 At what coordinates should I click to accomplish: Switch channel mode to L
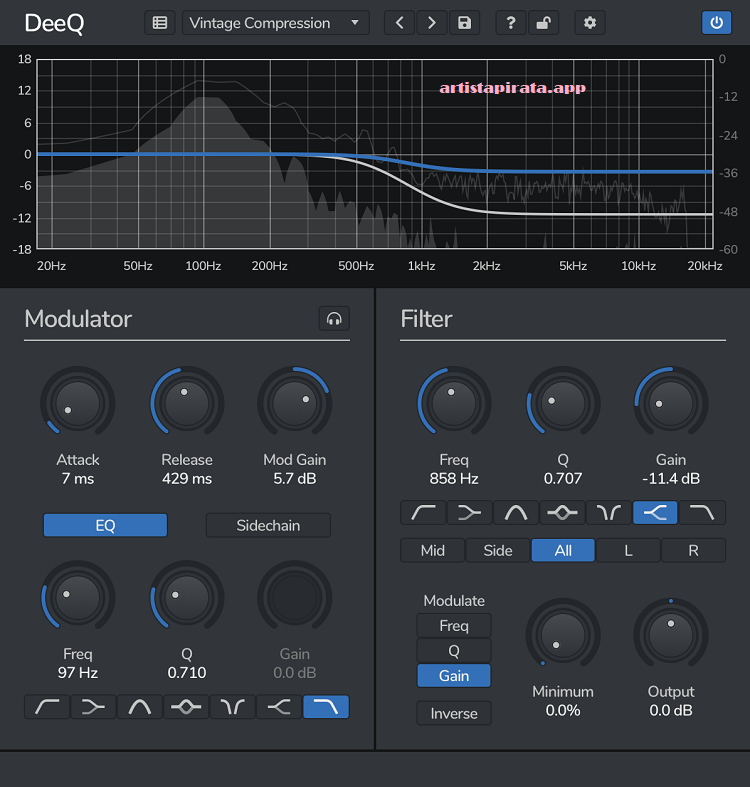(628, 550)
